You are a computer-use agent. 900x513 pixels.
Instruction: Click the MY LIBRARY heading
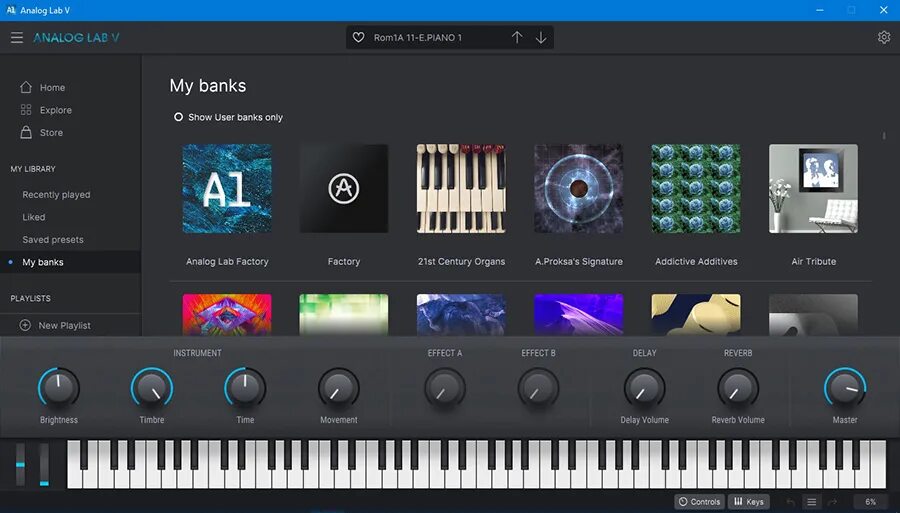tap(33, 169)
